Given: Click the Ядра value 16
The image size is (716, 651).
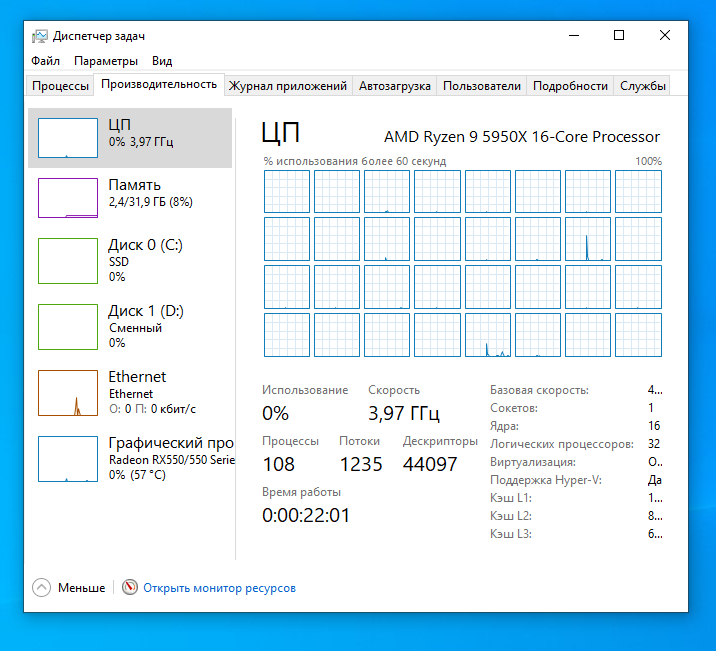Looking at the screenshot, I should [x=654, y=426].
